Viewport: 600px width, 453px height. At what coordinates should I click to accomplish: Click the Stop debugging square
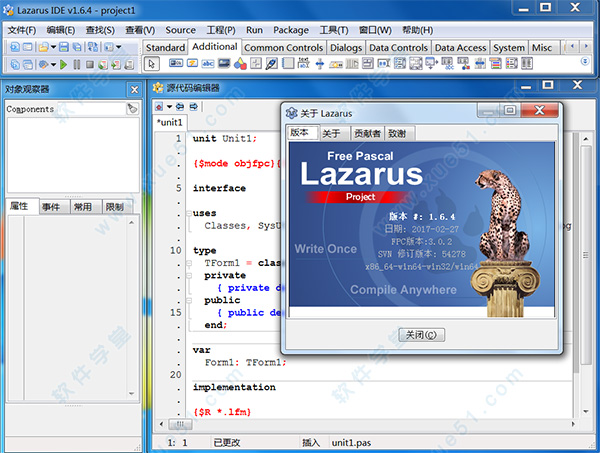(90, 64)
